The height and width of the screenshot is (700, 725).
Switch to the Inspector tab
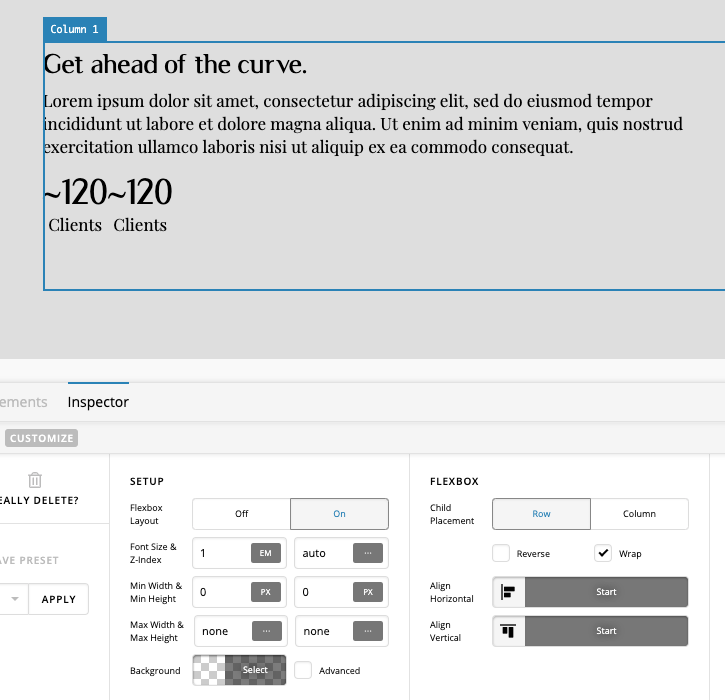point(98,402)
